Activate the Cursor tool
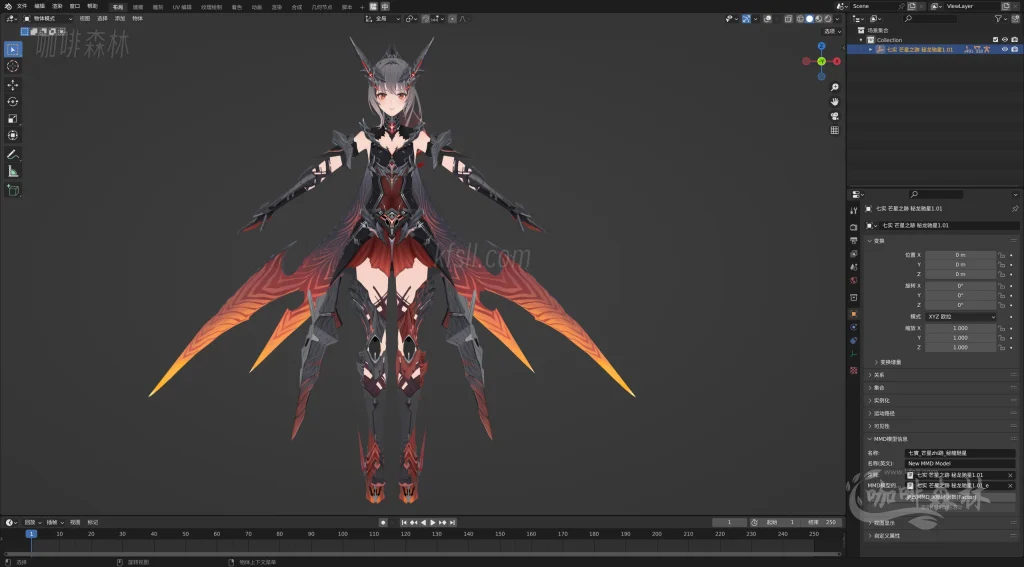The width and height of the screenshot is (1024, 567). 12,66
